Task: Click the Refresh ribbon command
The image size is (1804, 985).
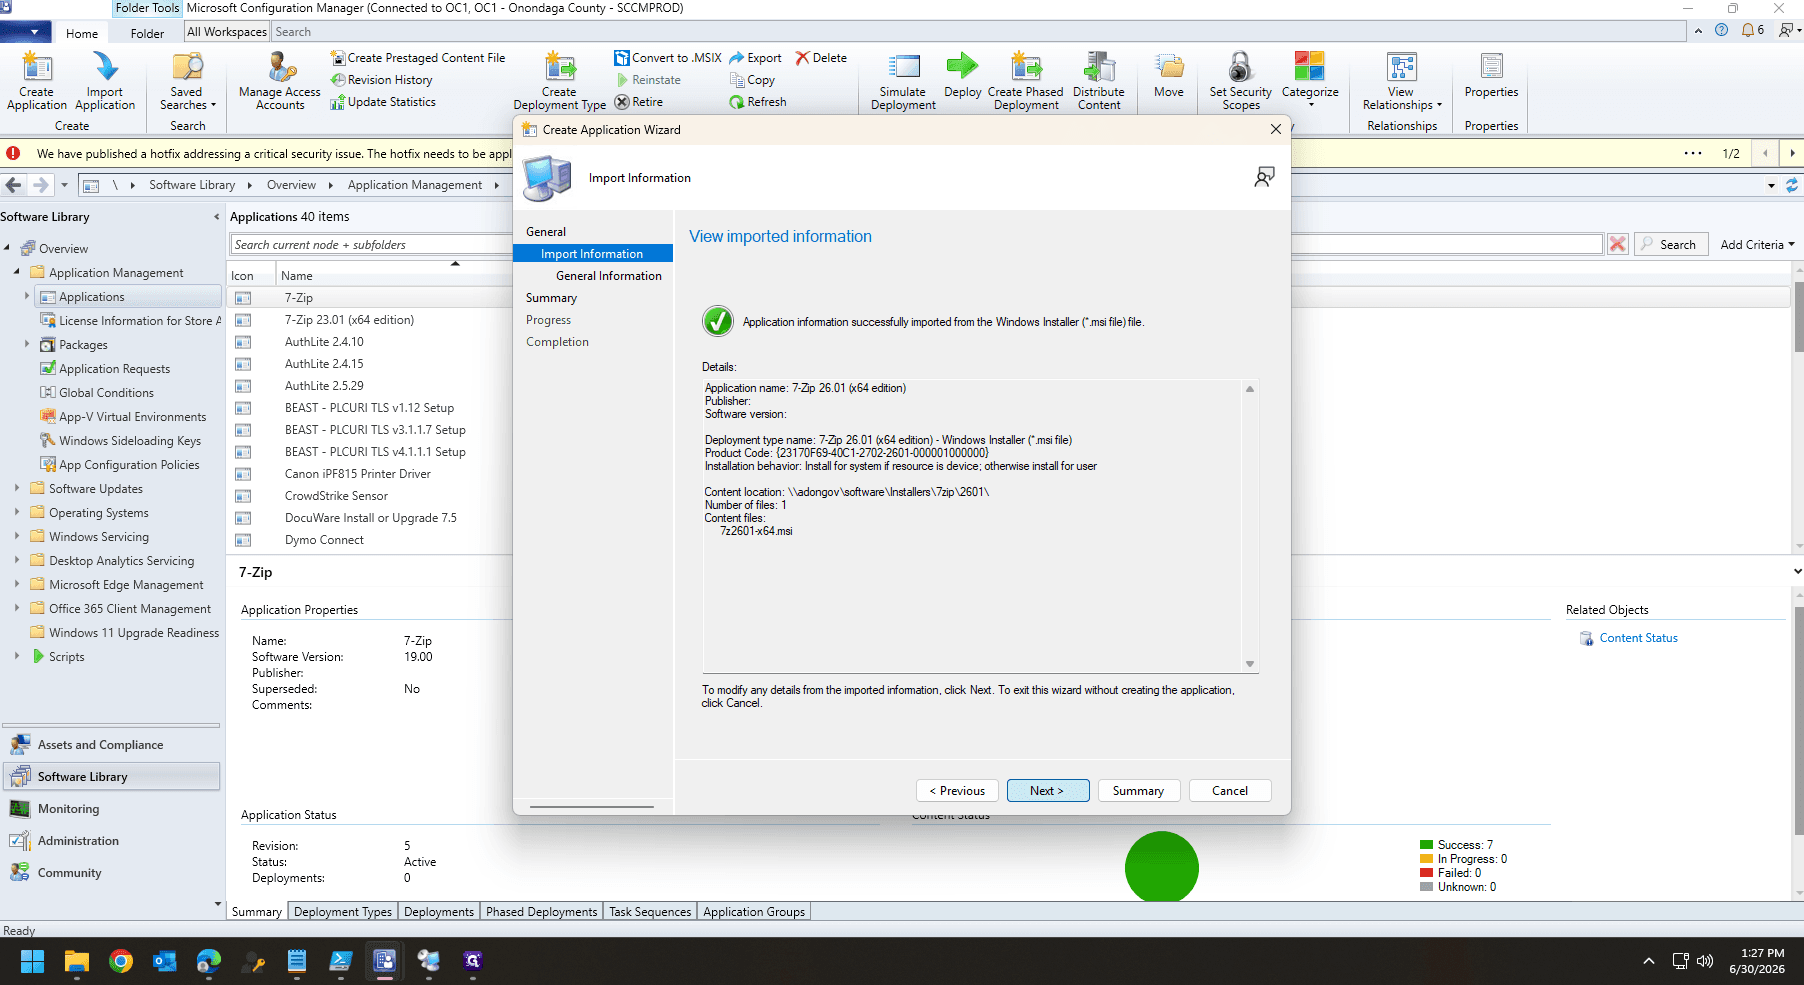Action: click(757, 102)
